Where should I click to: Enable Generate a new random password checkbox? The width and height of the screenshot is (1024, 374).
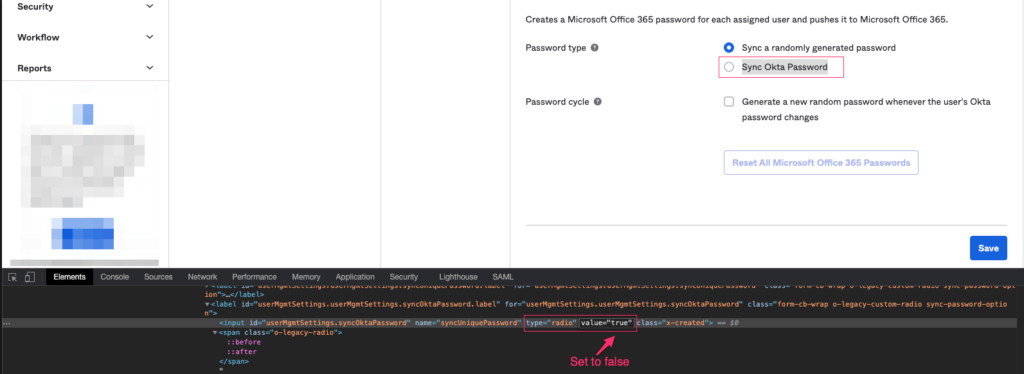(729, 102)
